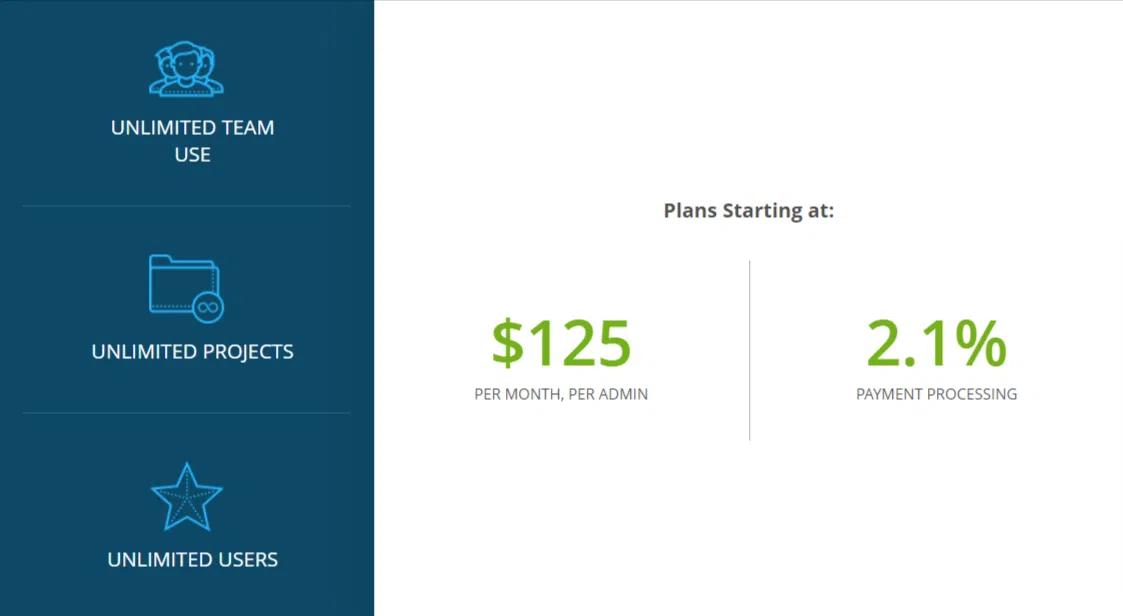This screenshot has width=1123, height=616.
Task: Click the vertical divider between the prices
Action: point(749,350)
